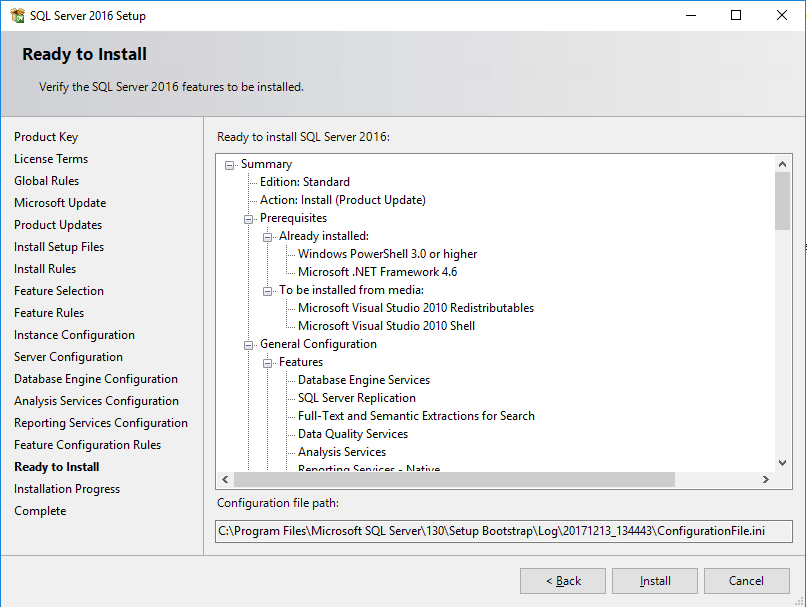Click the vertical scrollbar thumb
The width and height of the screenshot is (807, 607).
tap(782, 201)
